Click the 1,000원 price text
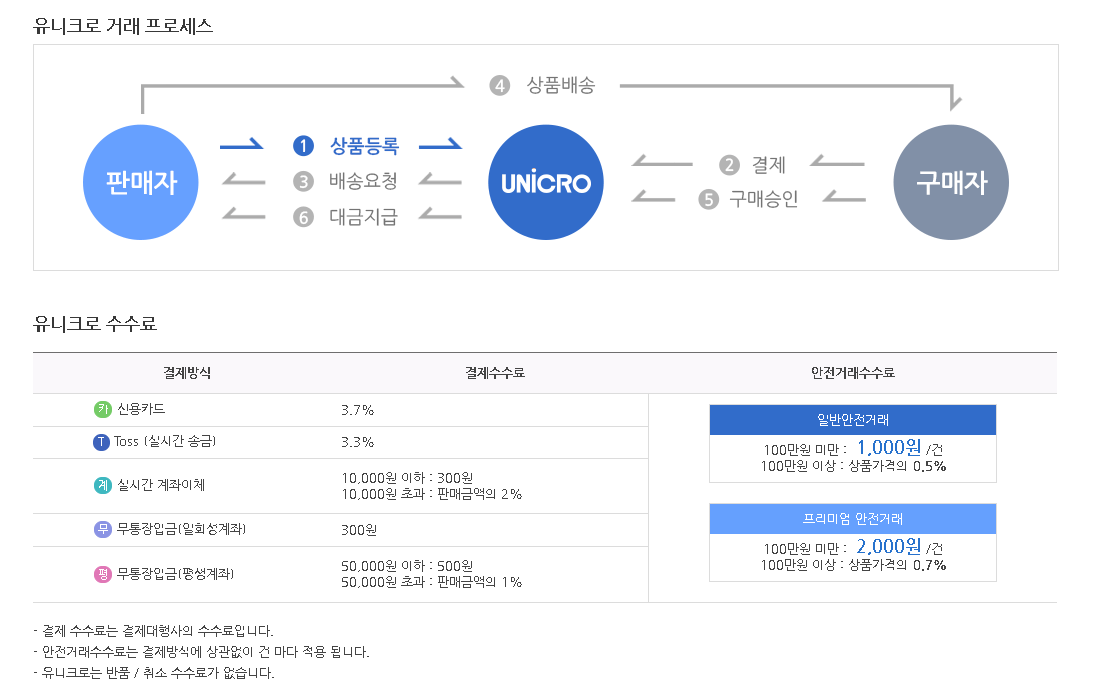Viewport: 1098px width, 696px height. (x=889, y=447)
